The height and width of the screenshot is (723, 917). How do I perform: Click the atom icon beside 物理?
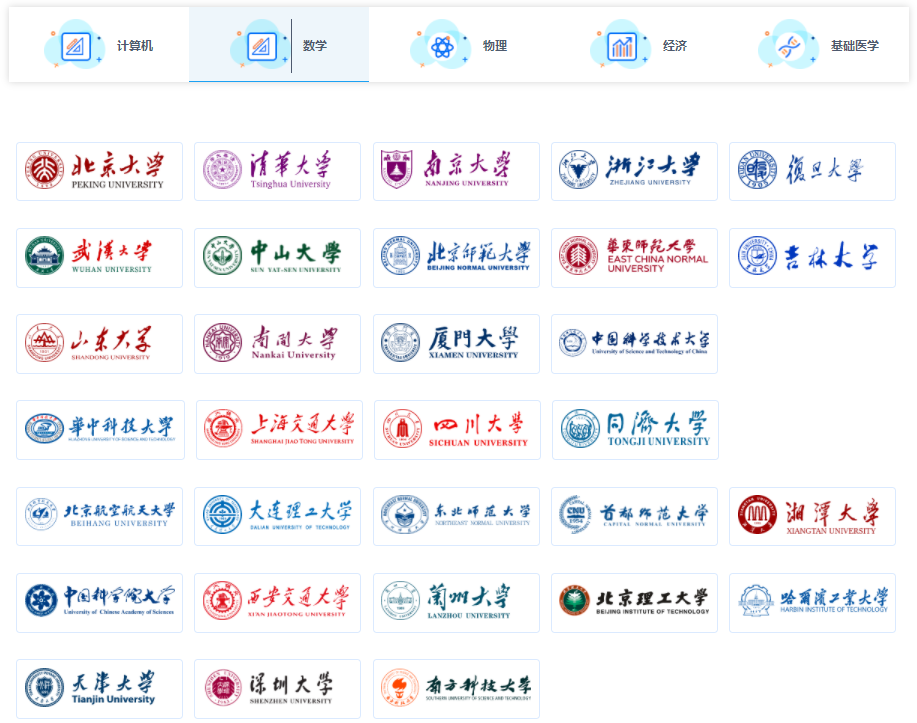442,46
